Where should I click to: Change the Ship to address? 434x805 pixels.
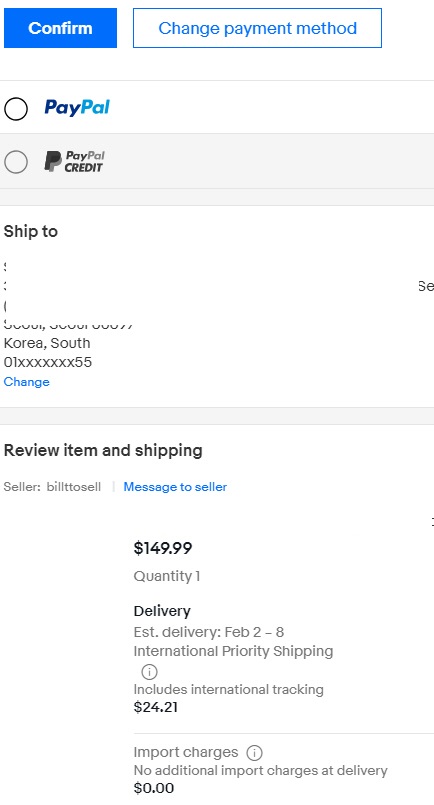[27, 381]
